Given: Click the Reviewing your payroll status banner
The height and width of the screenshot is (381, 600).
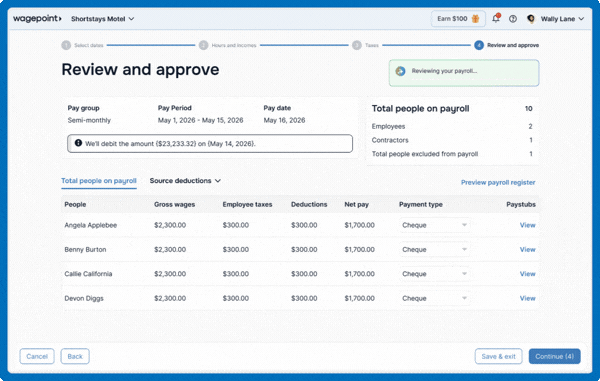Looking at the screenshot, I should [464, 73].
